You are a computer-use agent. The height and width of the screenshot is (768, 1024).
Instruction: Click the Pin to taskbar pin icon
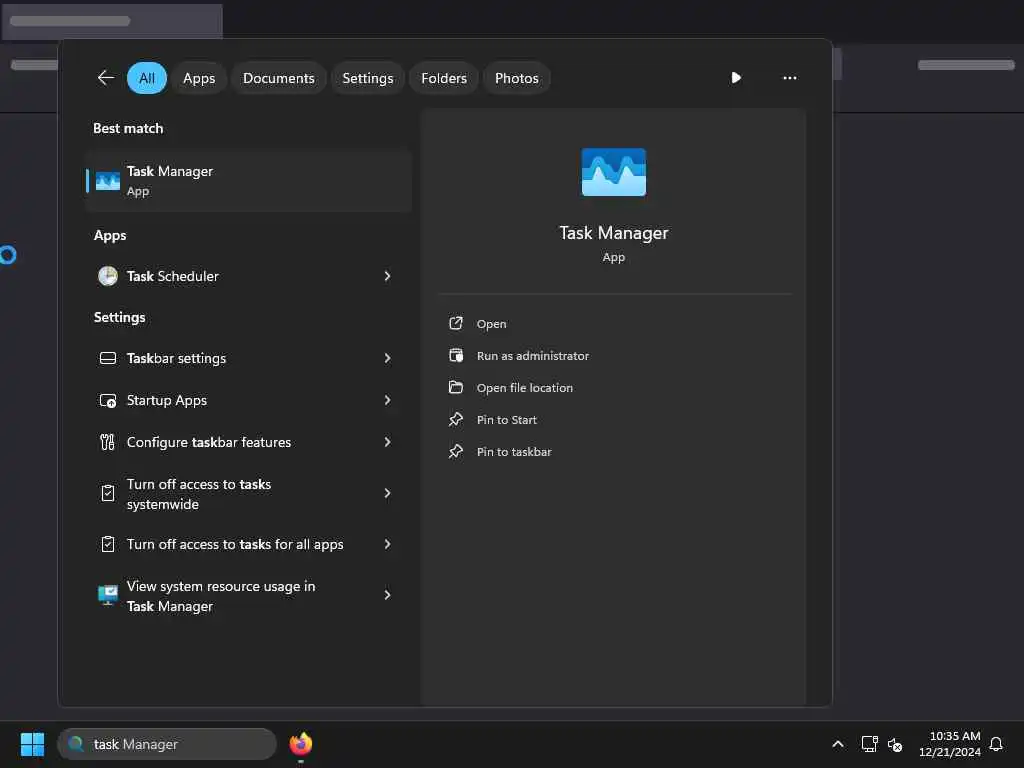(x=456, y=451)
